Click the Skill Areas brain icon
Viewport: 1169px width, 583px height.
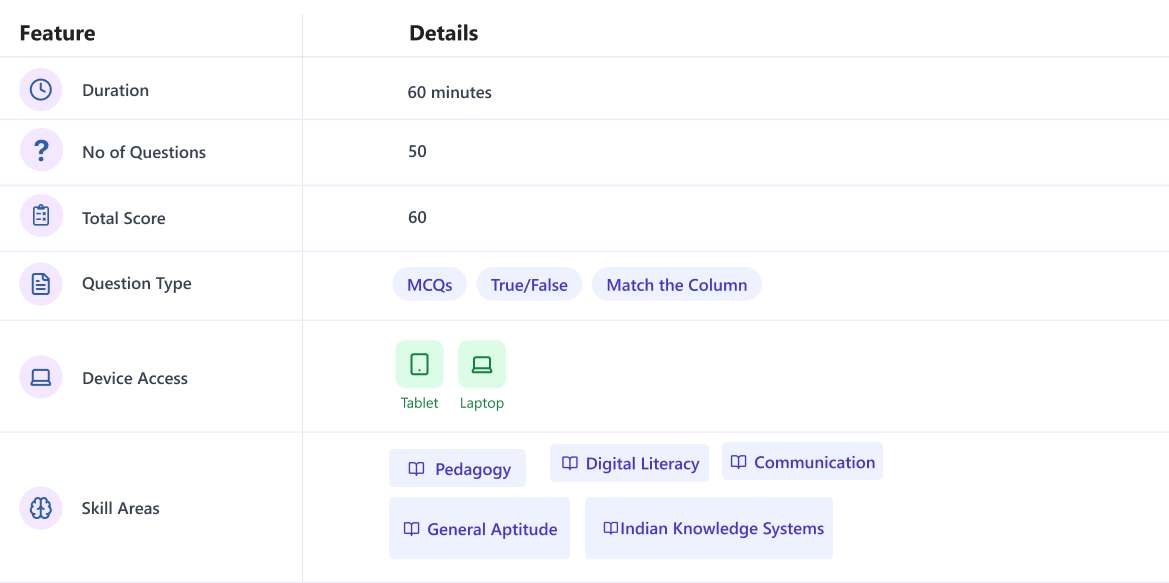click(x=41, y=508)
